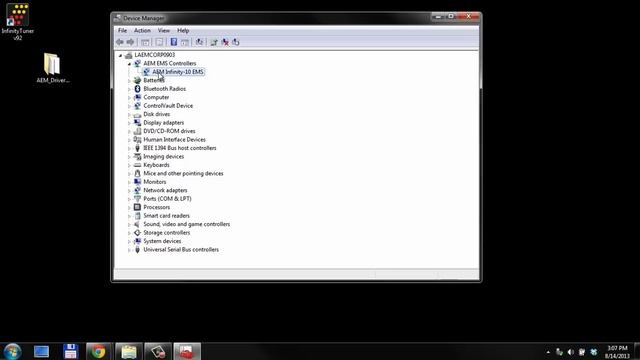Expand the Disk drives node arrow
640x360 pixels.
[x=129, y=114]
